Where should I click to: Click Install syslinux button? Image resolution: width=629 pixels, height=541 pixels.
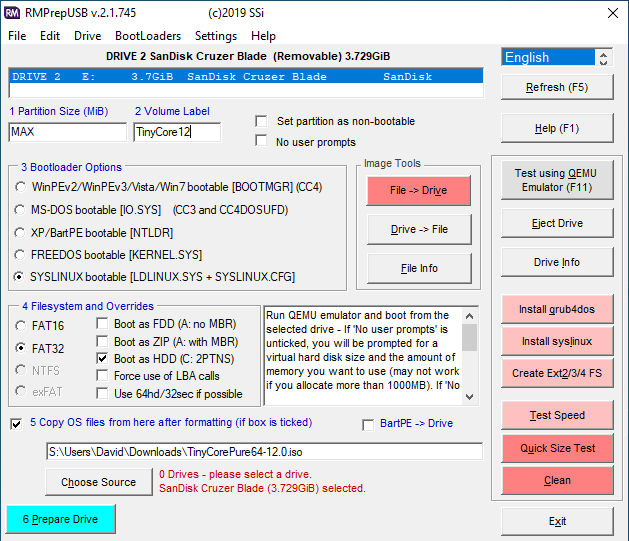557,341
